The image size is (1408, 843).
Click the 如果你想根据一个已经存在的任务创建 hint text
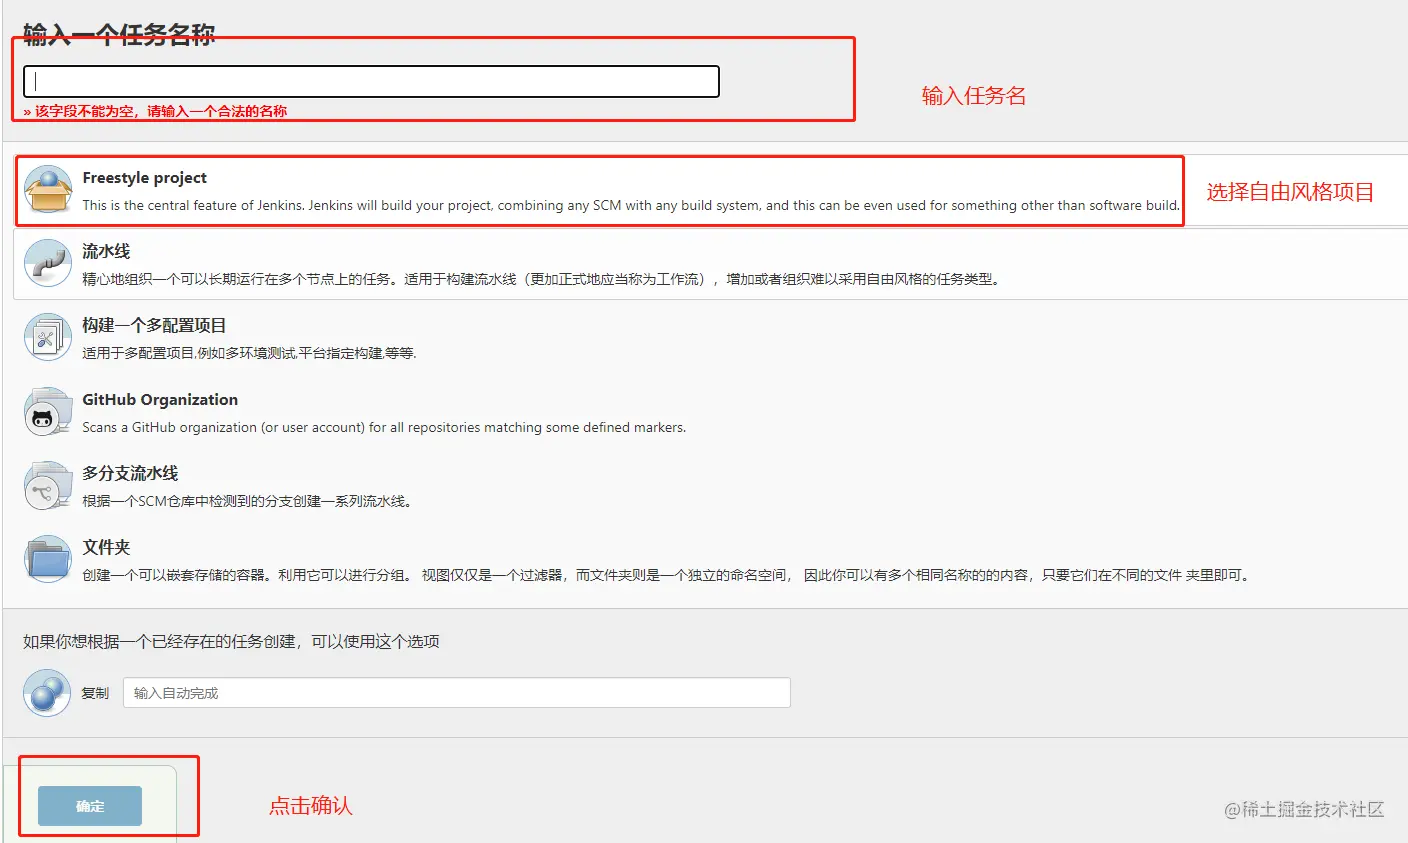pyautogui.click(x=231, y=641)
